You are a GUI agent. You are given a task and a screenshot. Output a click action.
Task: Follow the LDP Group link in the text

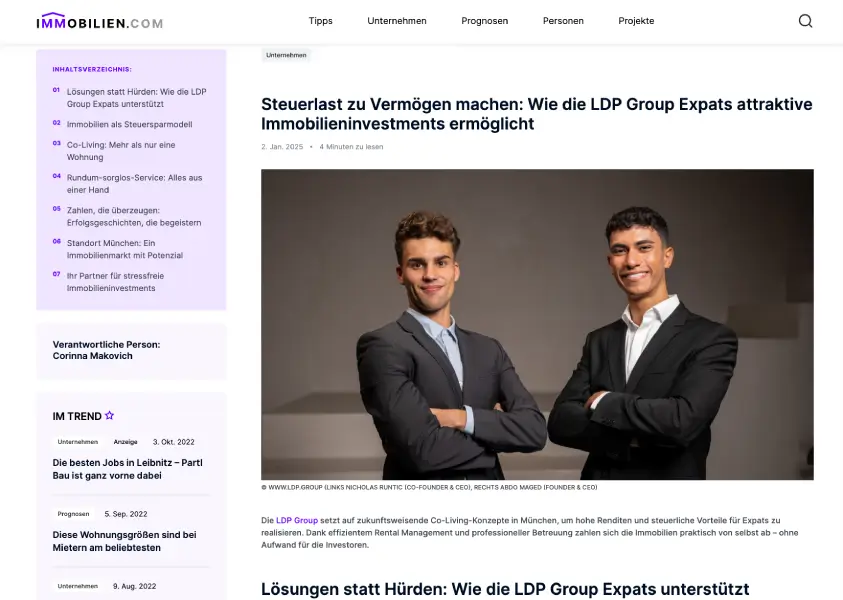tap(297, 520)
